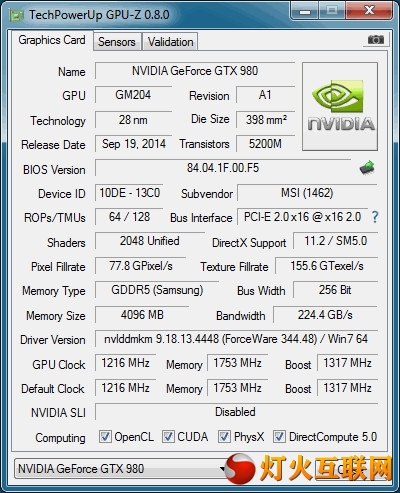Image resolution: width=400 pixels, height=493 pixels.
Task: Open the NVIDIA GeForce GTX 980 dropdown
Action: [121, 469]
